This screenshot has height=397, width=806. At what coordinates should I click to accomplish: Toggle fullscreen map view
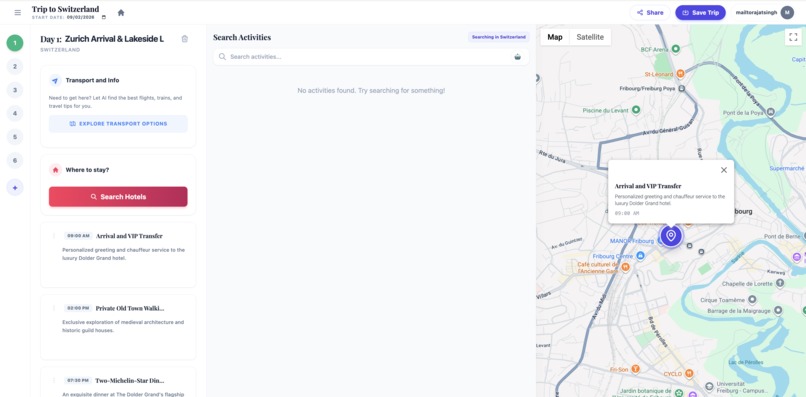coord(793,37)
